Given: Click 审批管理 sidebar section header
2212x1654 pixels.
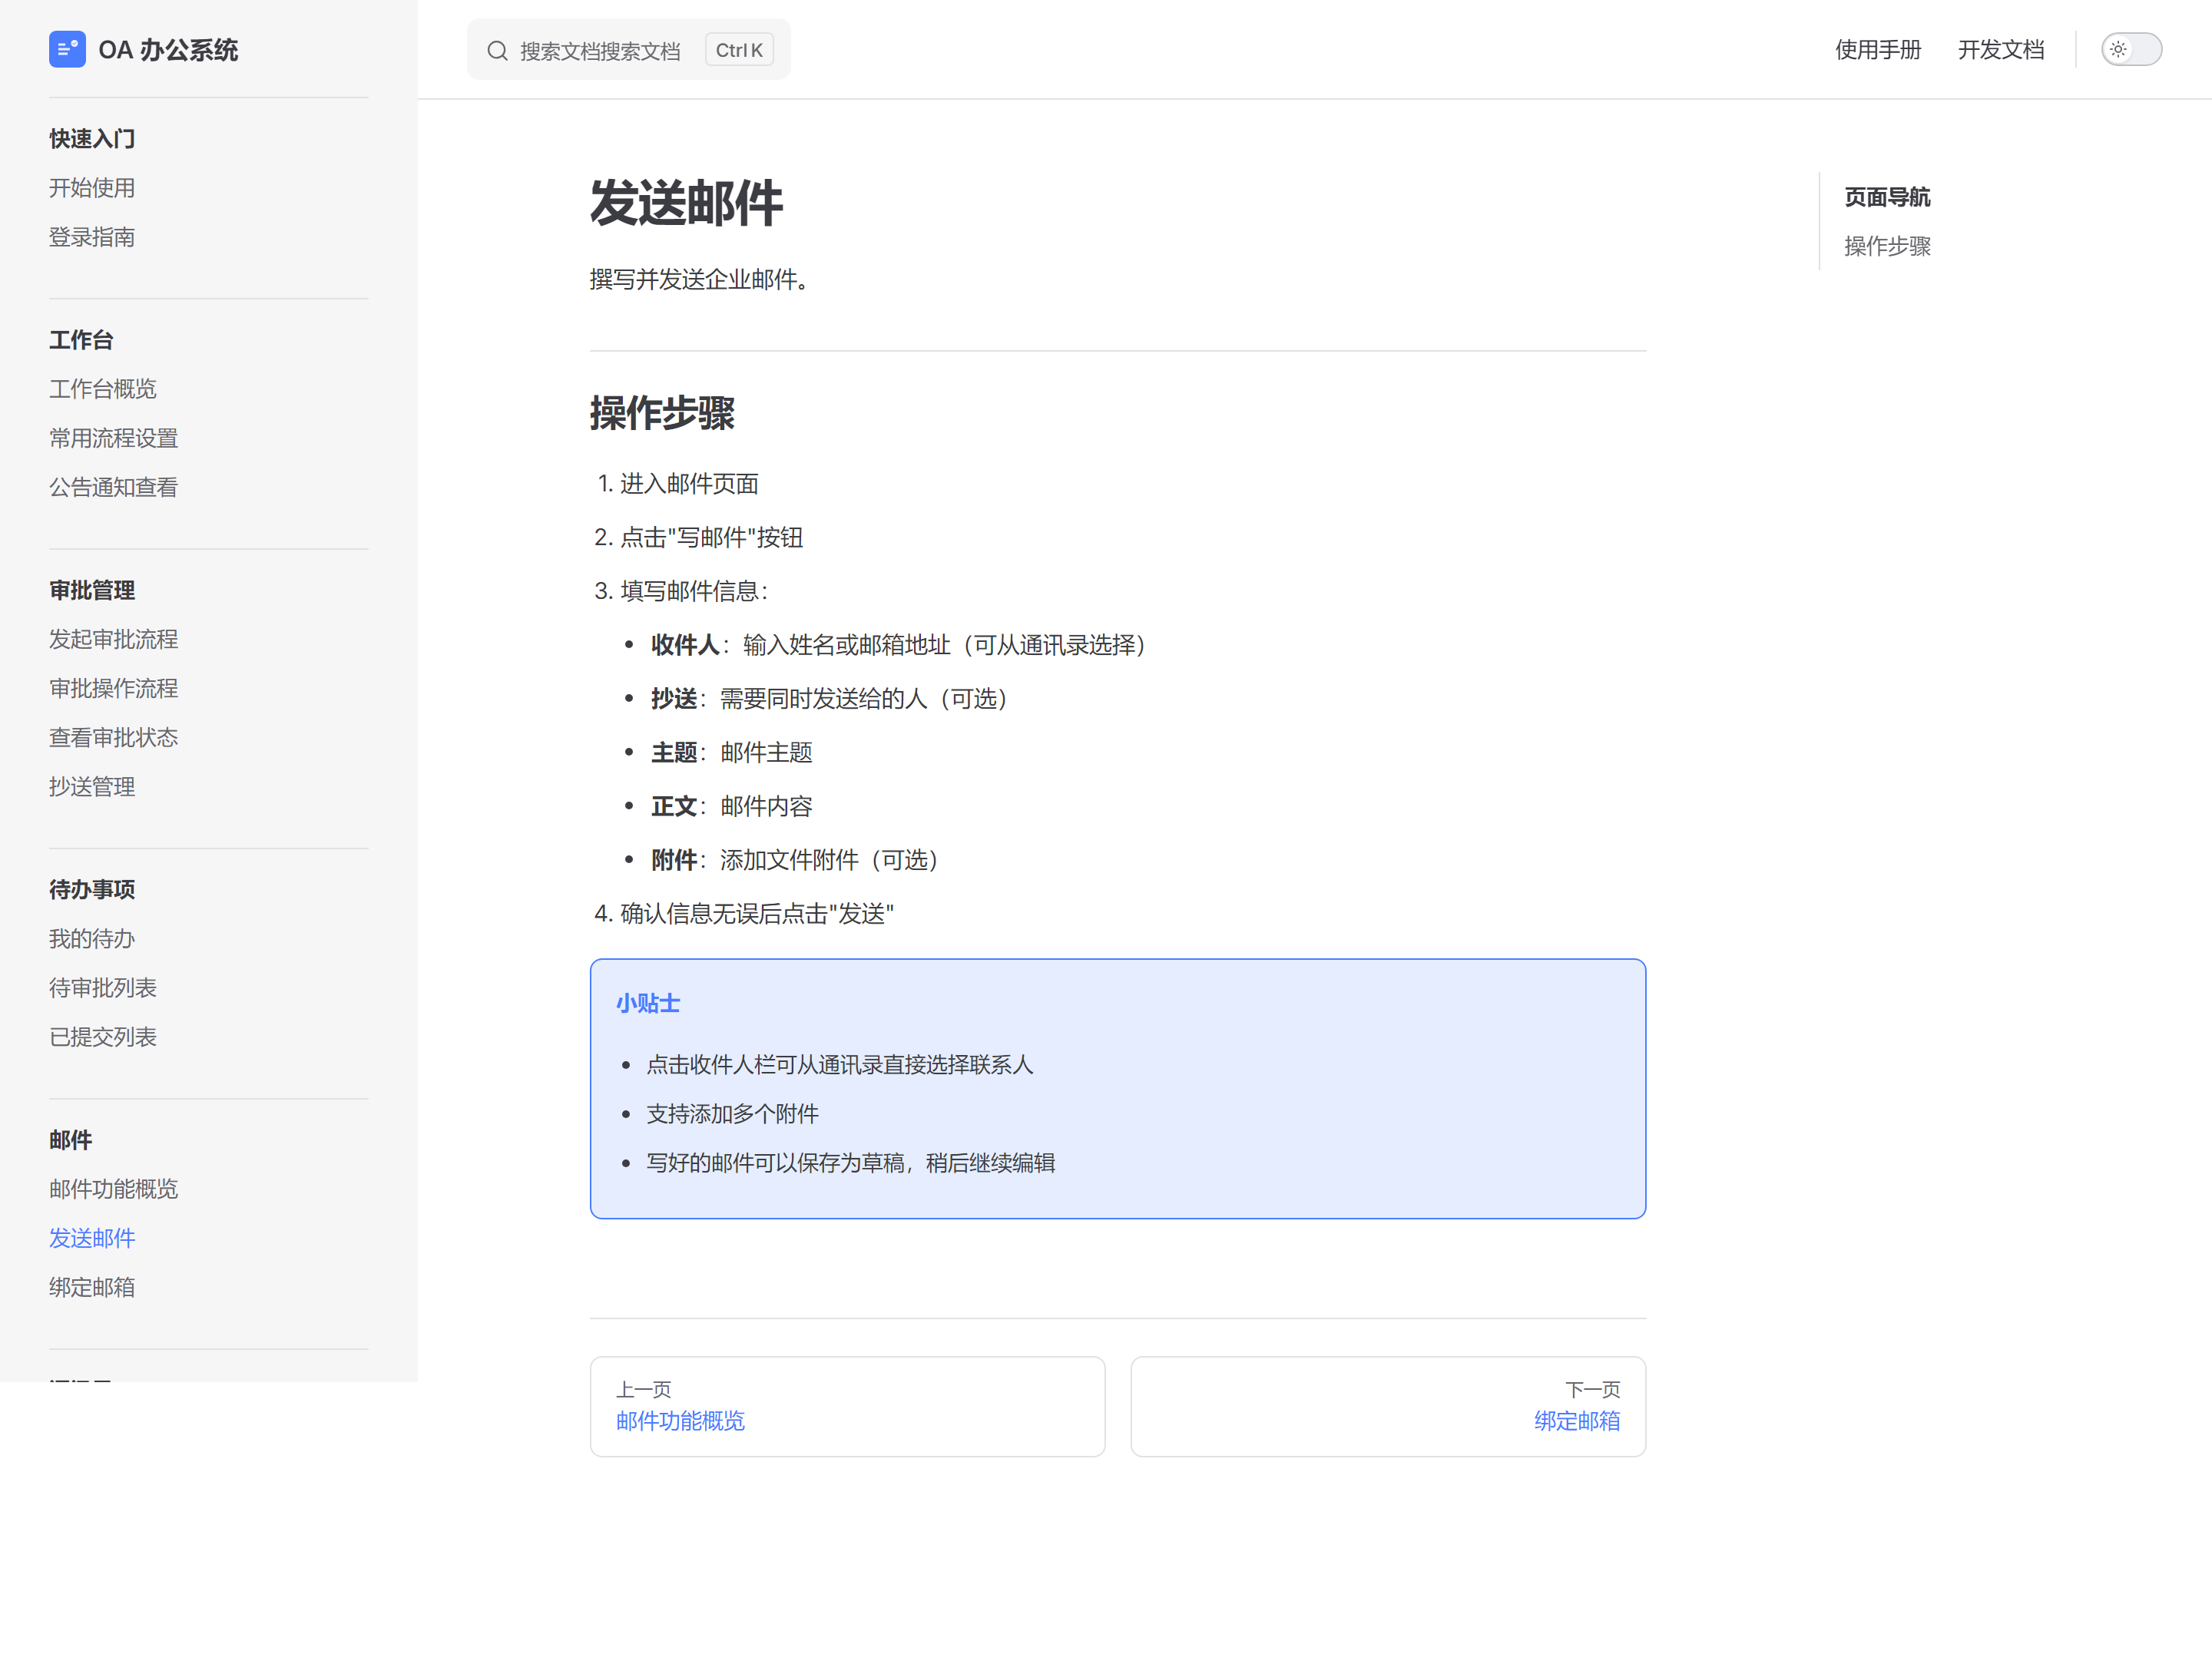Looking at the screenshot, I should [x=92, y=590].
